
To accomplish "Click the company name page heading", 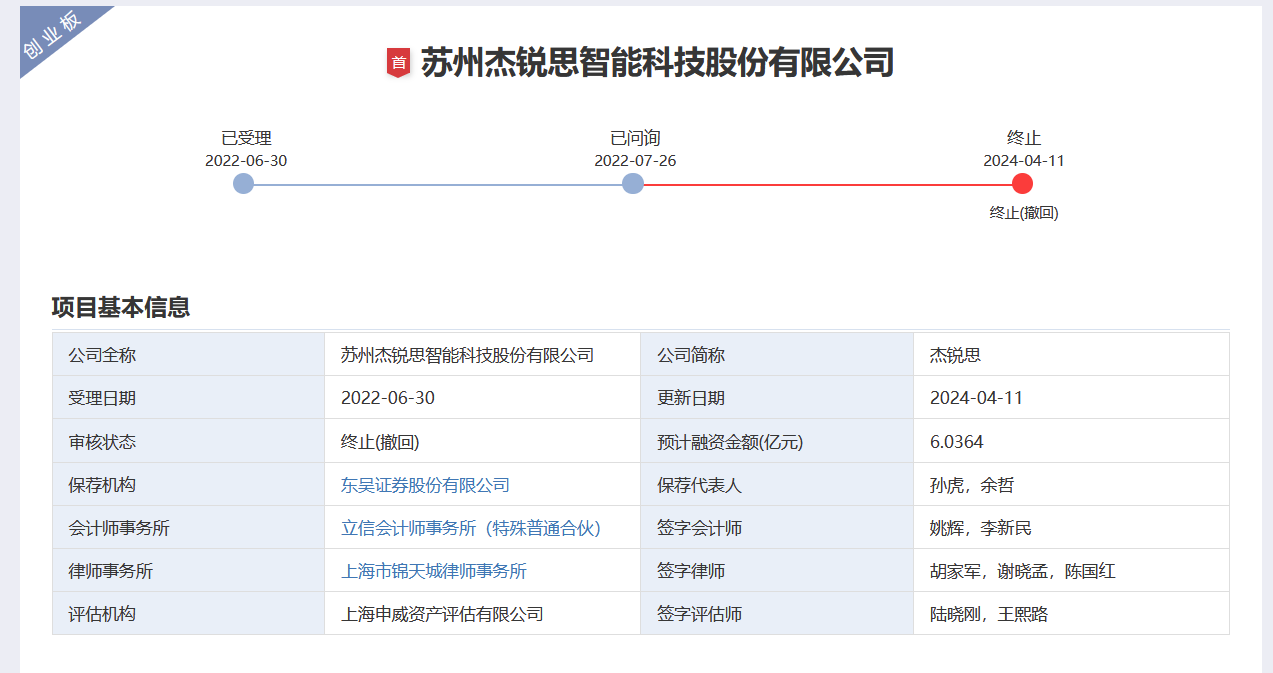I will pyautogui.click(x=656, y=62).
